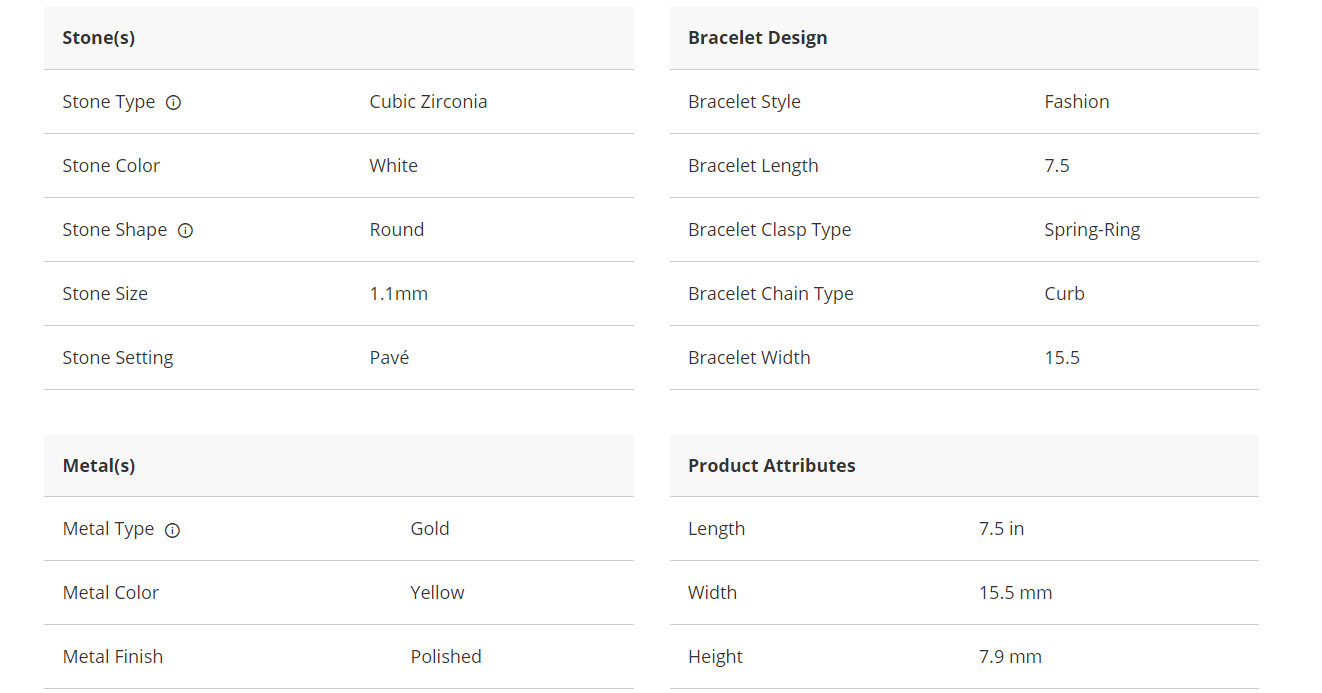Click the Stone(s) section header

(x=99, y=38)
